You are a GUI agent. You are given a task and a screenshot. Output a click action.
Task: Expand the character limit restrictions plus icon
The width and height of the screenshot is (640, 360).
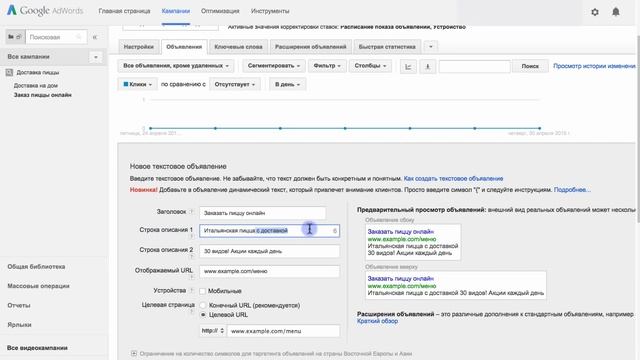coord(133,353)
